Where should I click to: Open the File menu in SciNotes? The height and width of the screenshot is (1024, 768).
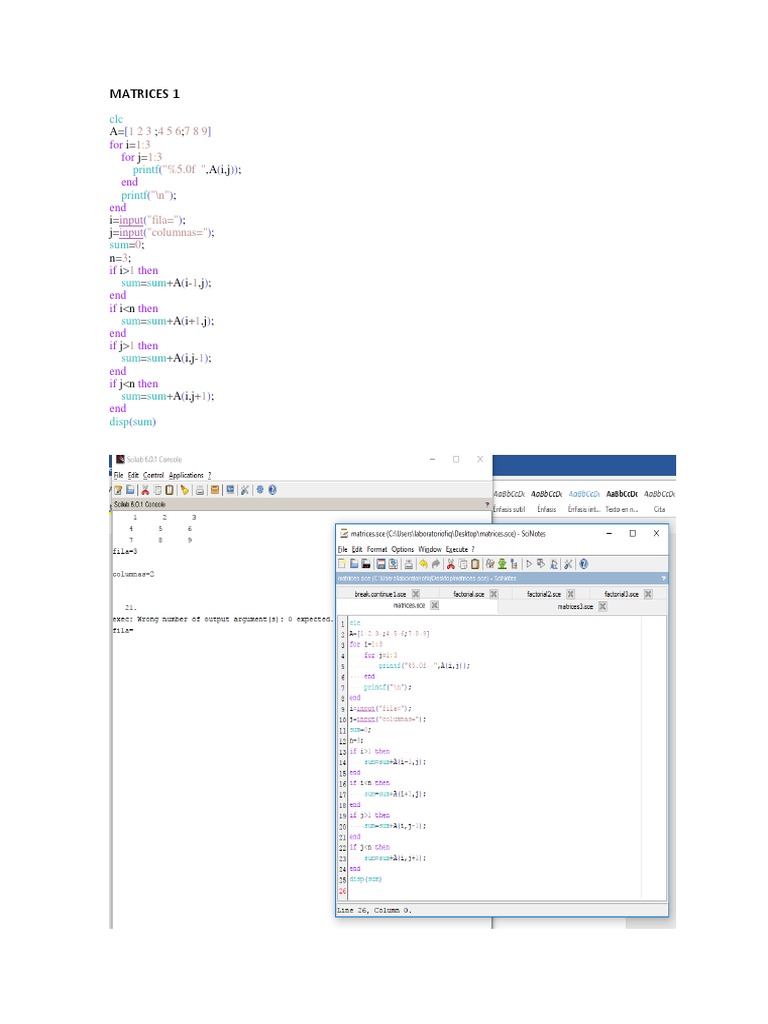click(343, 549)
